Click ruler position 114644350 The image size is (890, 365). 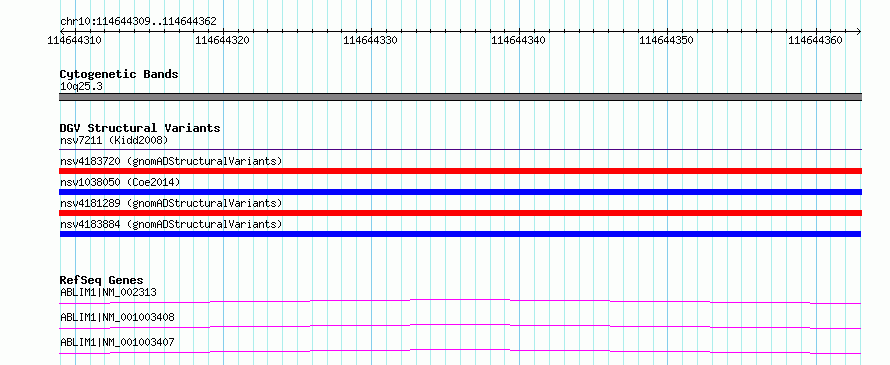pyautogui.click(x=666, y=41)
